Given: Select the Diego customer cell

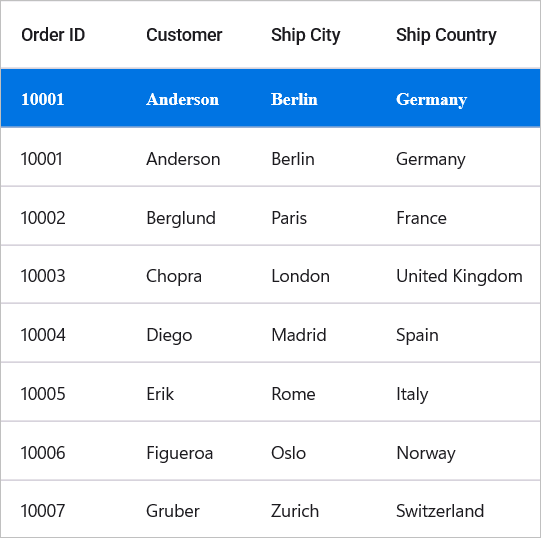Looking at the screenshot, I should 169,336.
